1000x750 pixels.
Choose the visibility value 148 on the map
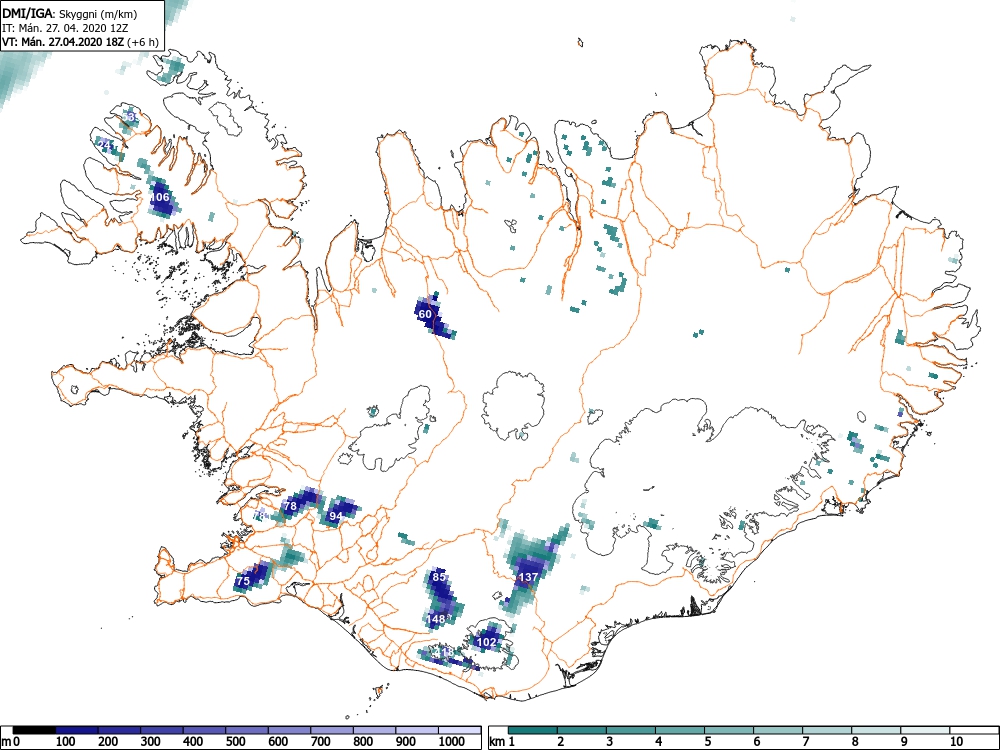pos(436,619)
